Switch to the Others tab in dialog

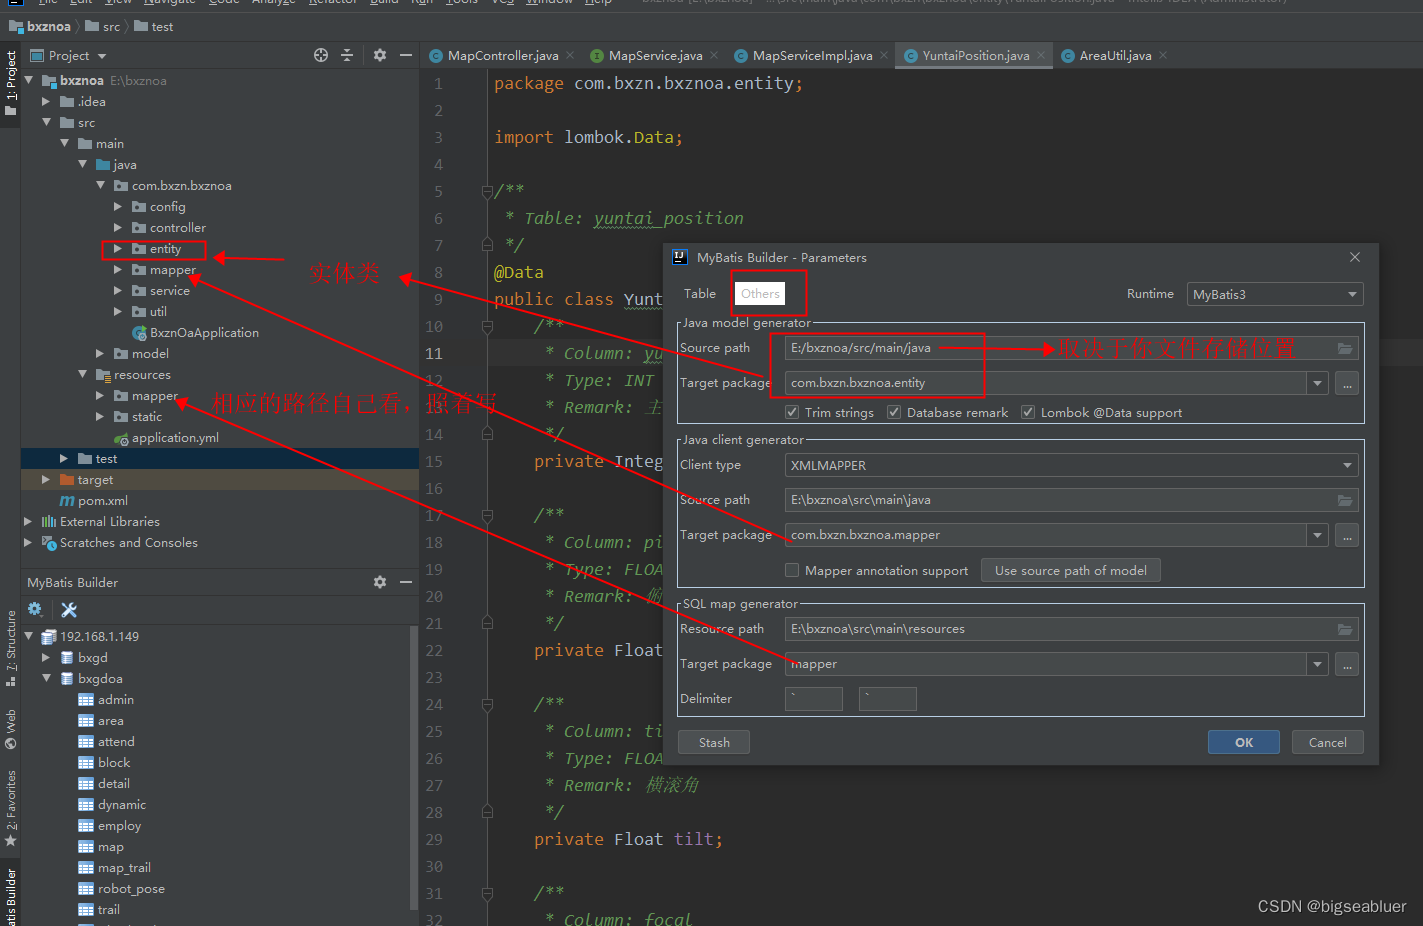click(x=760, y=293)
